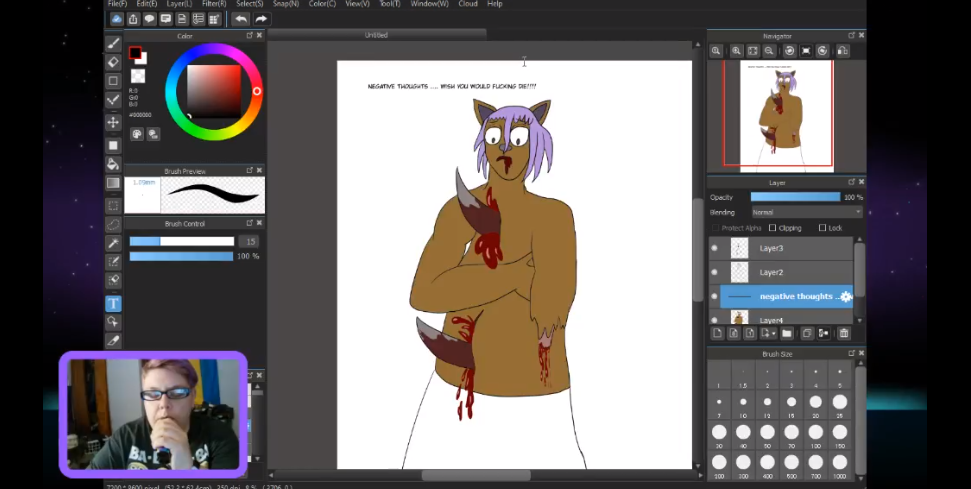This screenshot has width=971, height=489.
Task: Hide Layer2 visibility dot
Action: pyautogui.click(x=714, y=272)
